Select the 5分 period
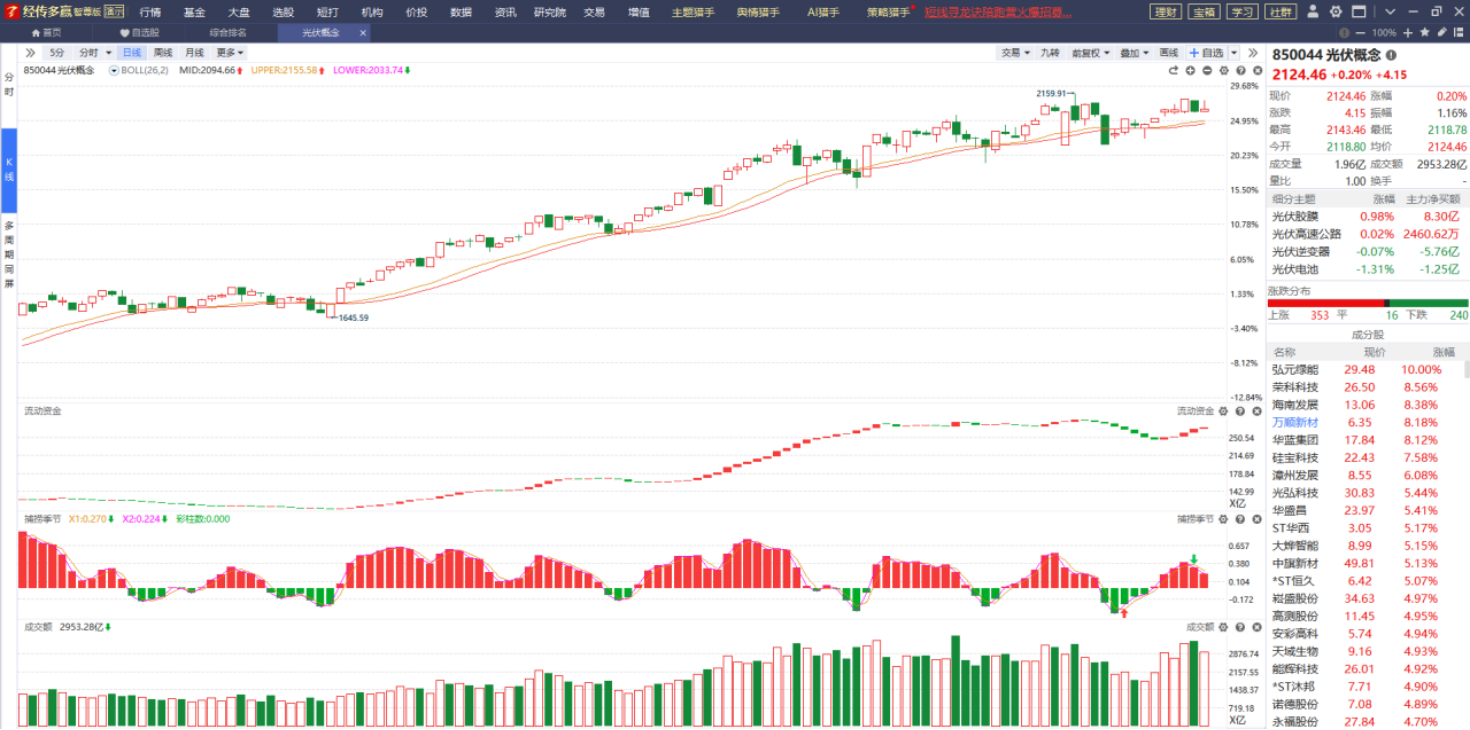 pyautogui.click(x=57, y=52)
